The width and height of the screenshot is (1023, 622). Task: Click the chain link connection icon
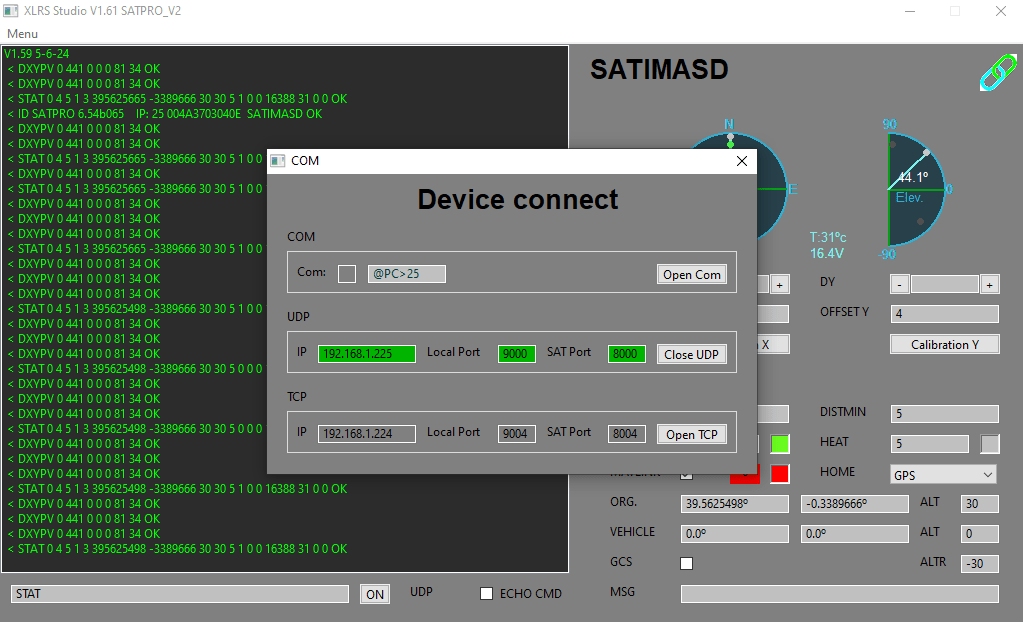click(x=996, y=73)
